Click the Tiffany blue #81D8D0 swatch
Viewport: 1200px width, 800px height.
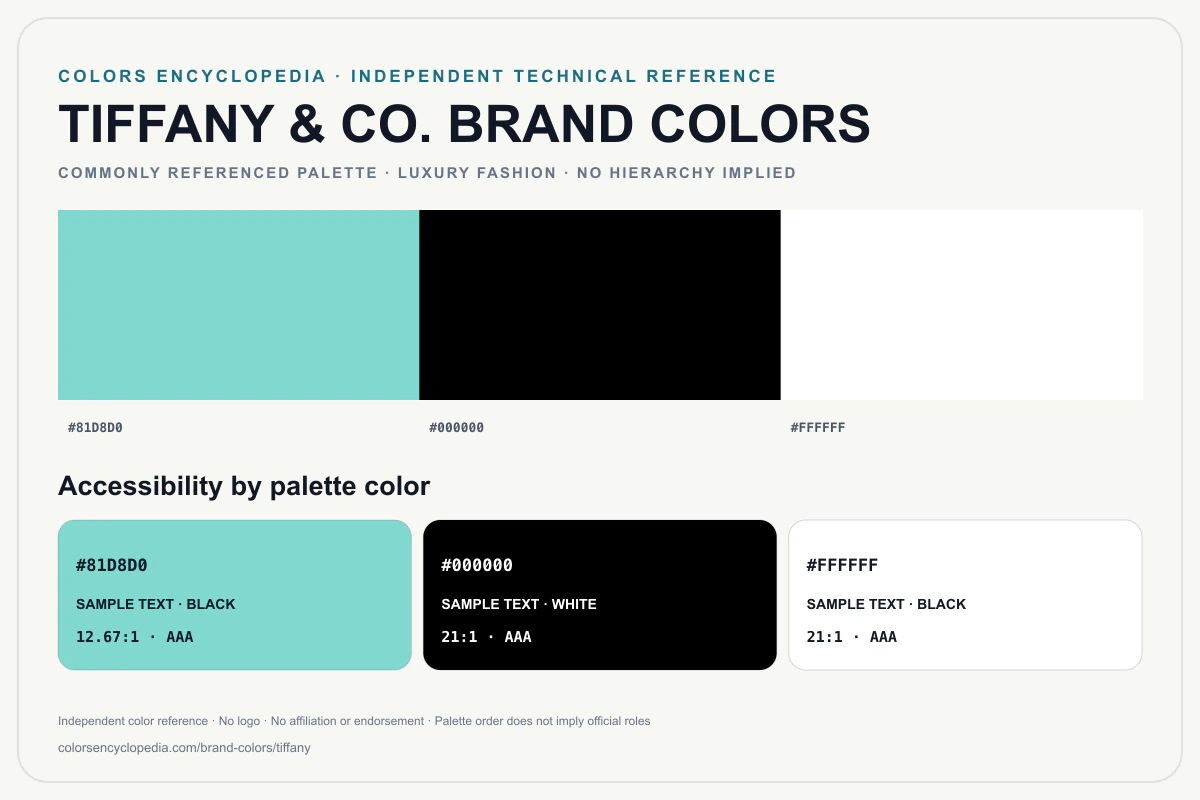[x=238, y=305]
